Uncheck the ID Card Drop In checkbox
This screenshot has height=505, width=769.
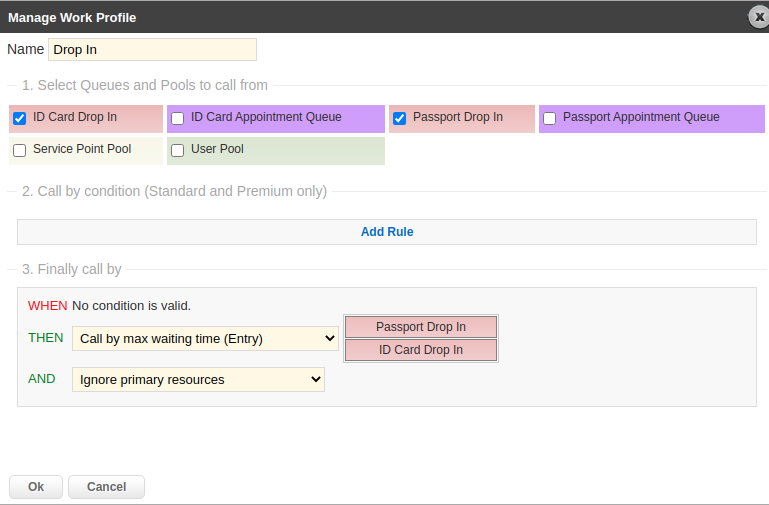[x=19, y=118]
